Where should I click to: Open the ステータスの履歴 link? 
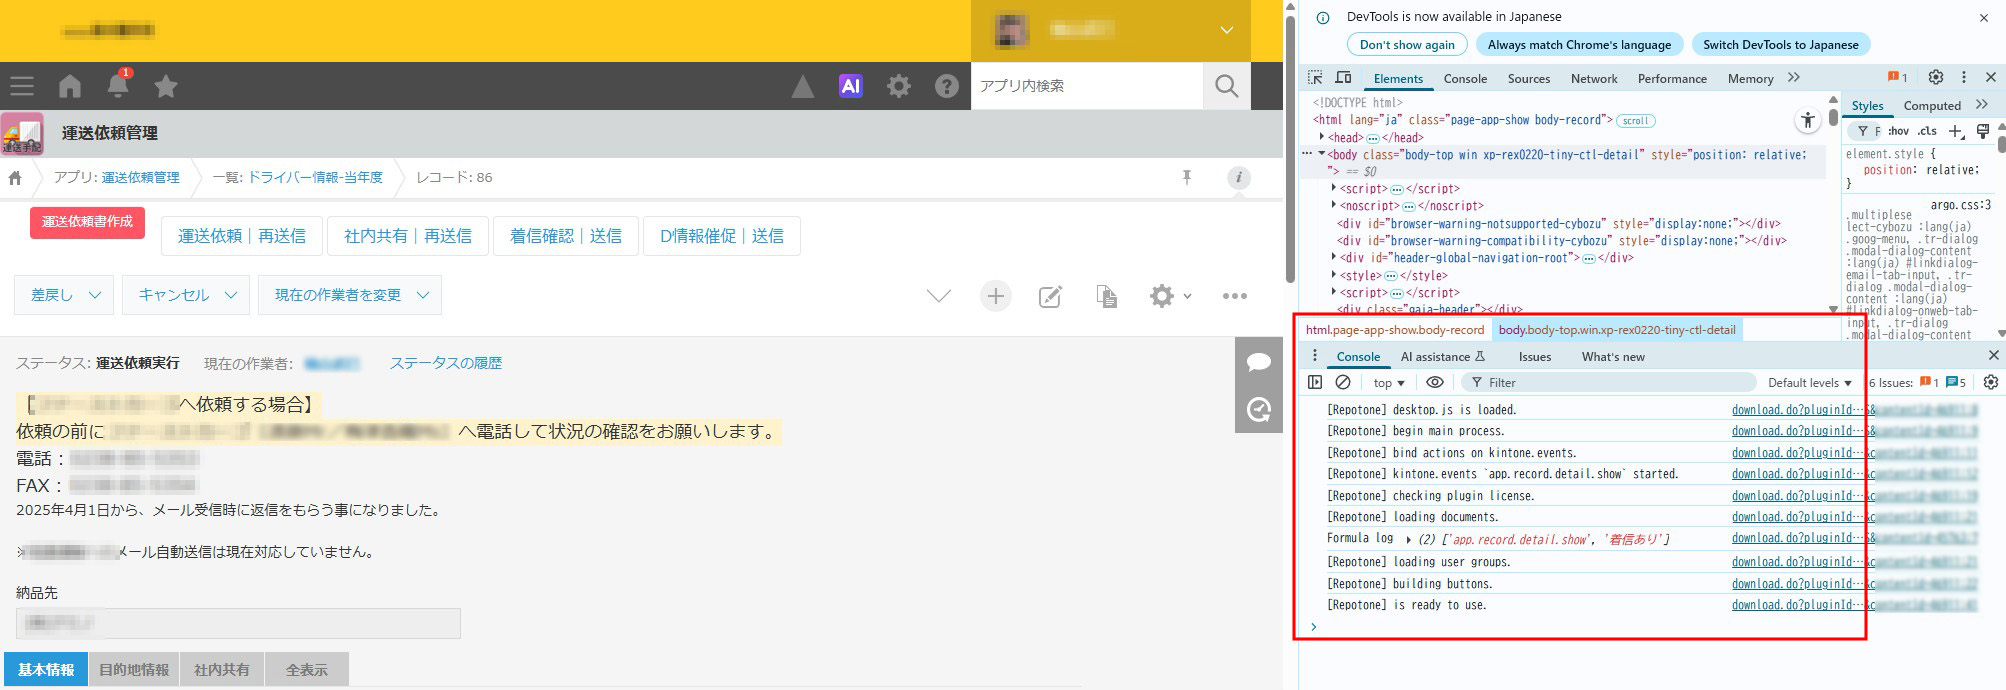click(445, 363)
